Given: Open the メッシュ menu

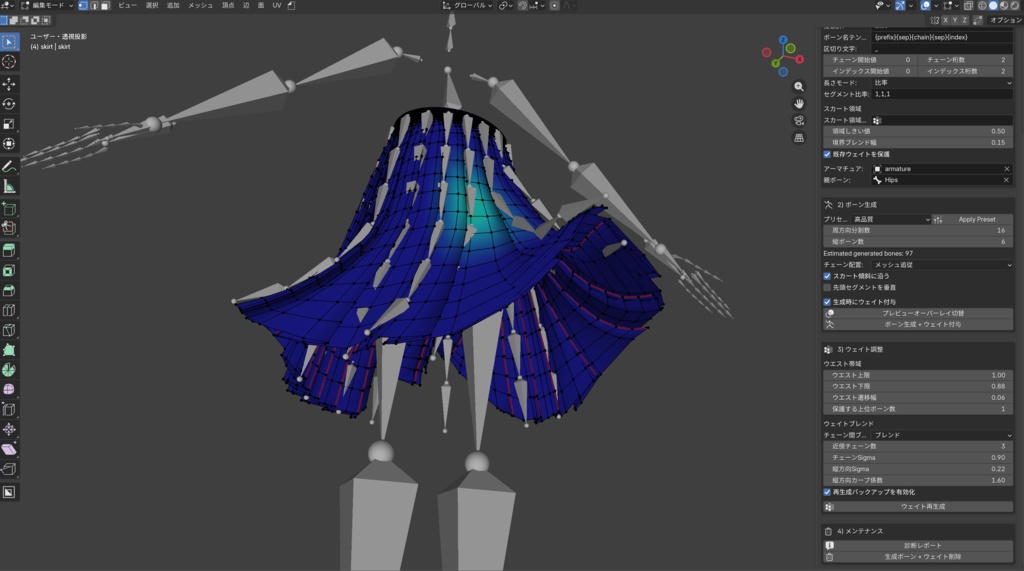Looking at the screenshot, I should [x=200, y=5].
